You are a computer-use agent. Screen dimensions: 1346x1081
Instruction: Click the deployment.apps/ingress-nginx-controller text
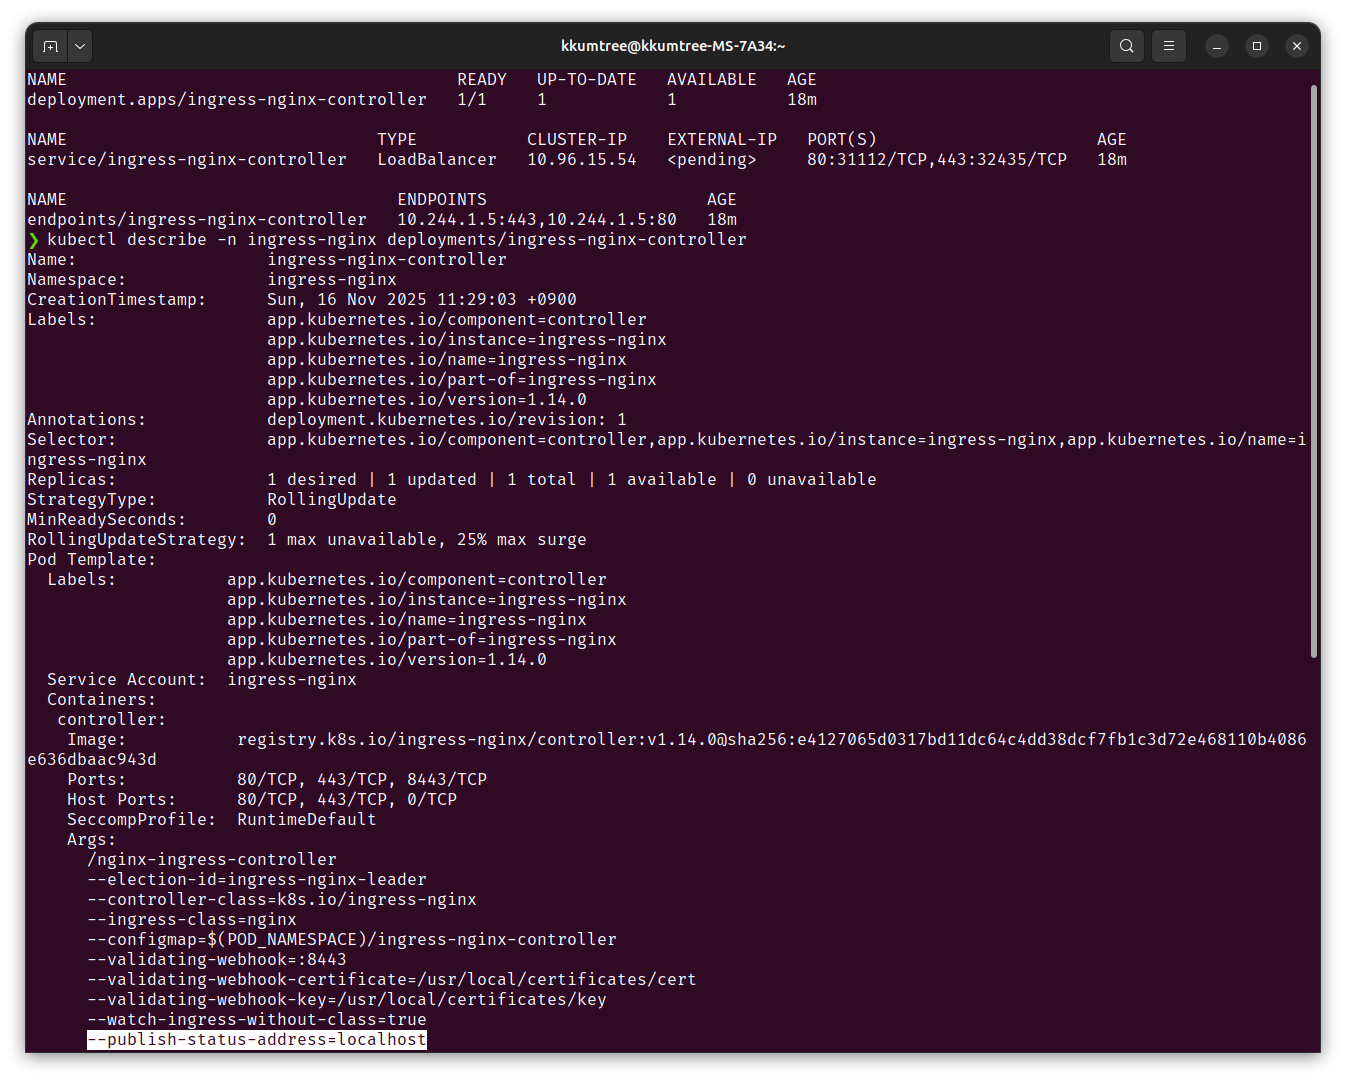click(x=227, y=100)
